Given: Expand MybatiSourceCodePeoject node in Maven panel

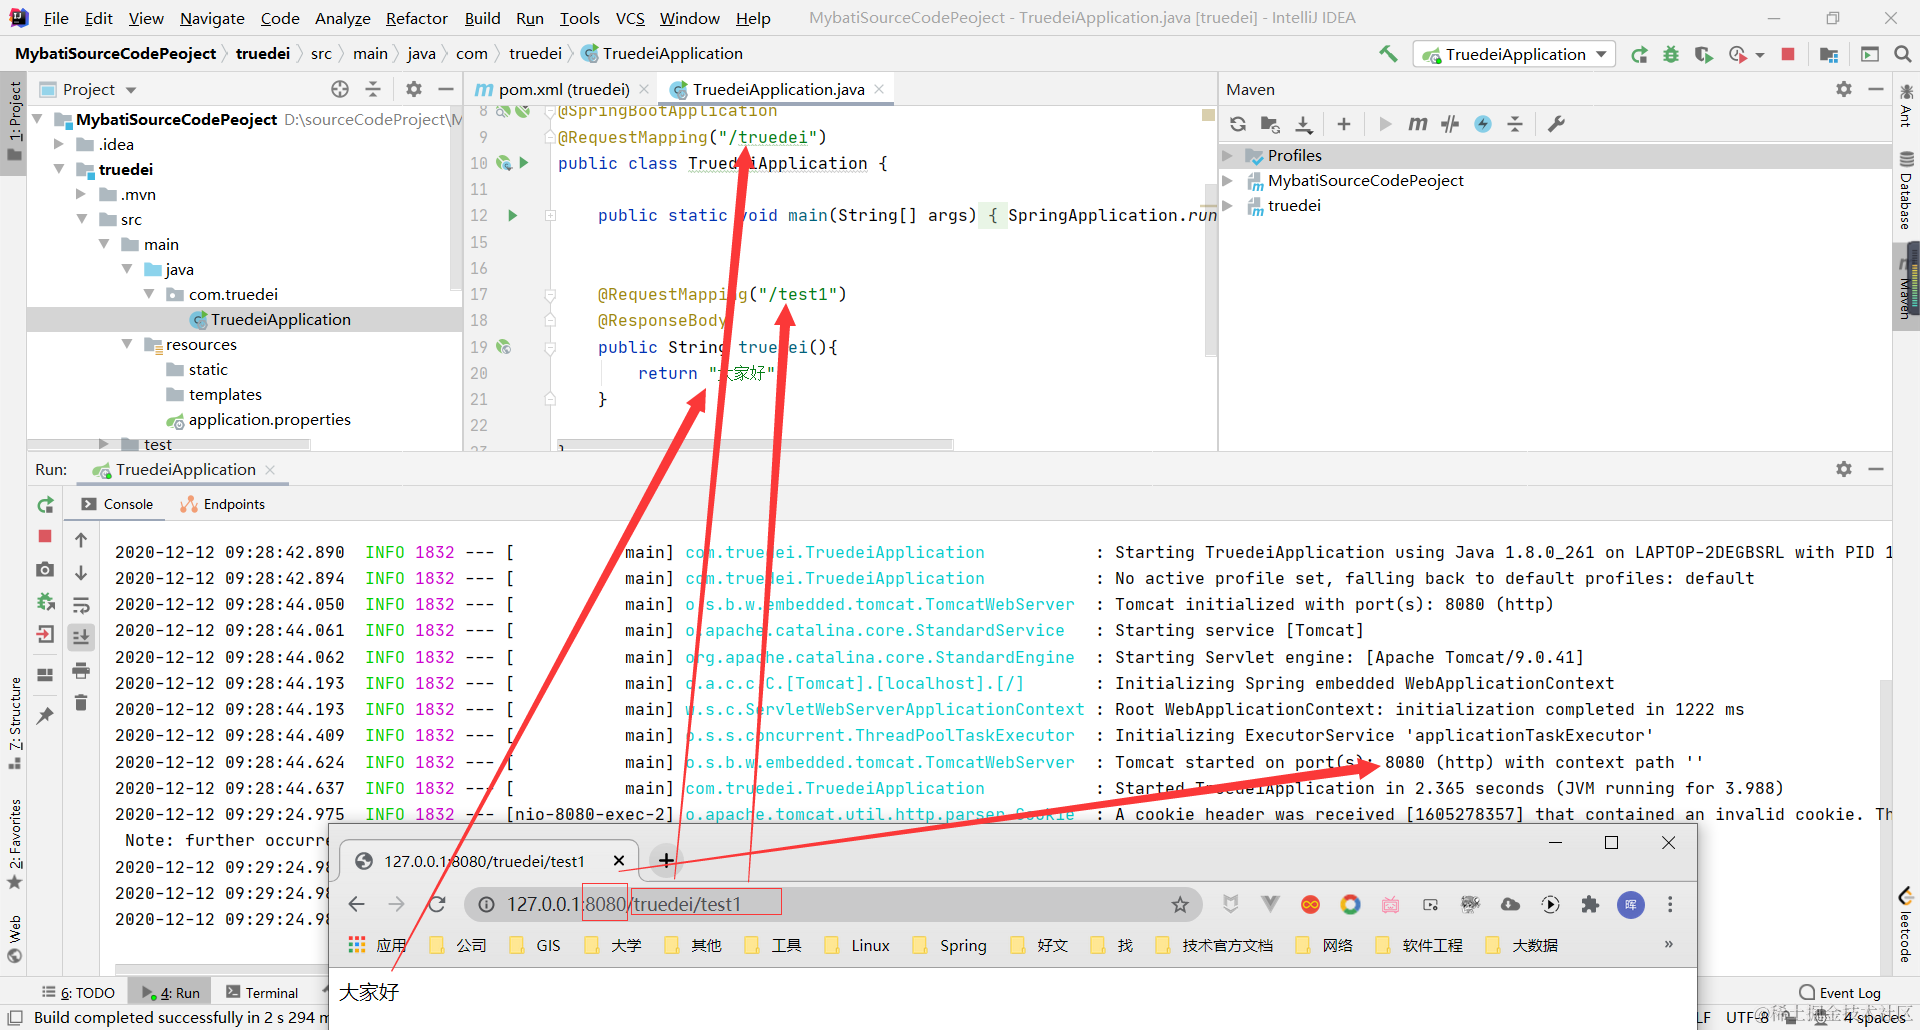Looking at the screenshot, I should 1228,180.
